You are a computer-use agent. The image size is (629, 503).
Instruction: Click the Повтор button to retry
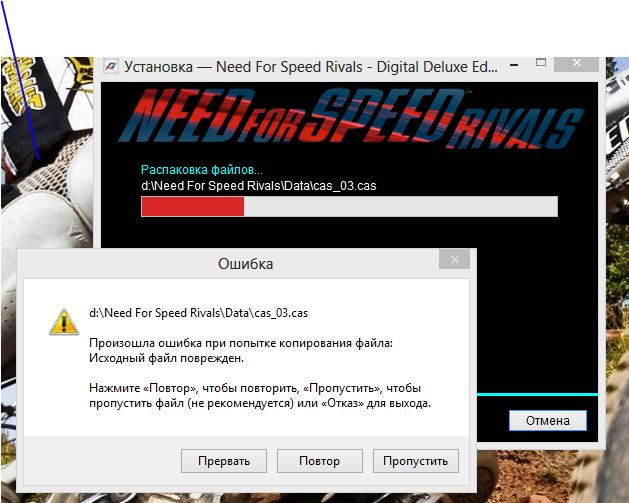(320, 461)
